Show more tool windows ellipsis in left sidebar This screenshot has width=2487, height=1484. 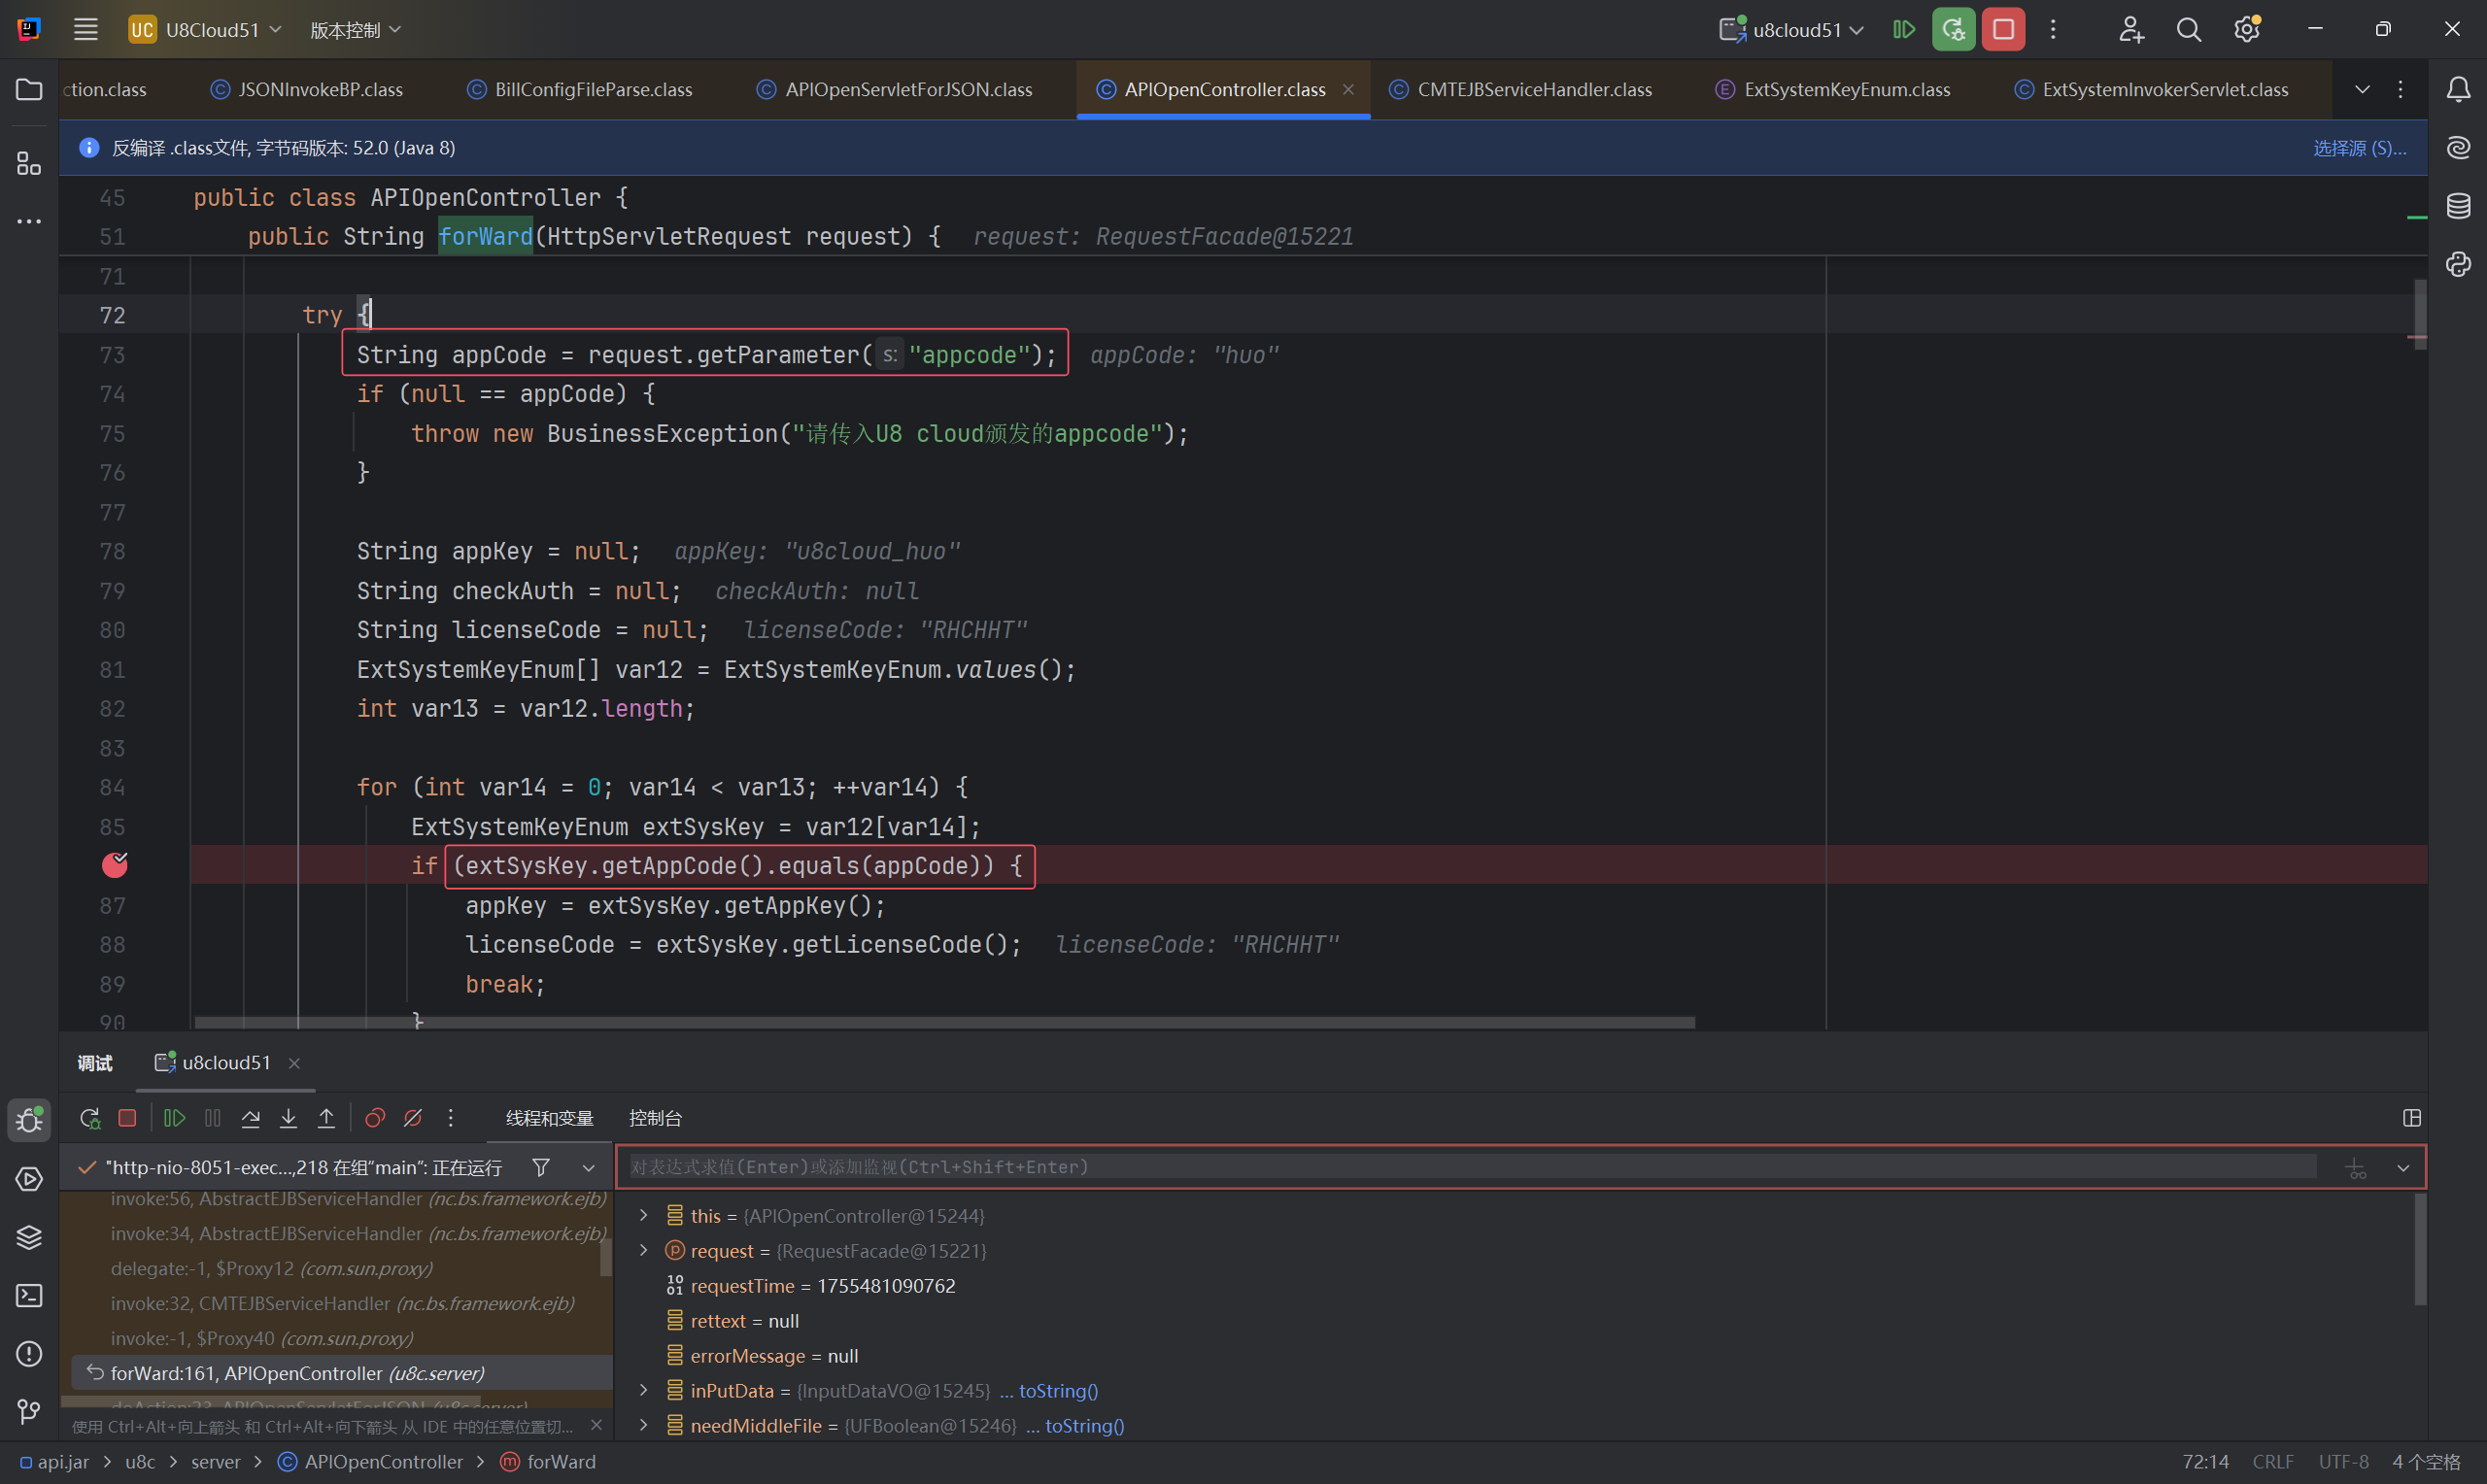(29, 221)
